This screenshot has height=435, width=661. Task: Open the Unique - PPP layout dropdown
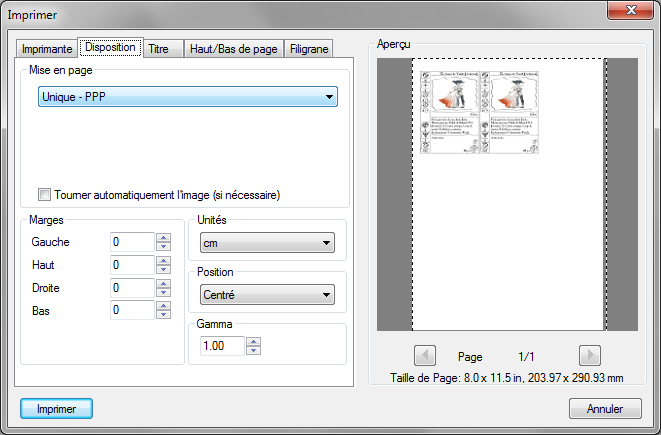(187, 97)
